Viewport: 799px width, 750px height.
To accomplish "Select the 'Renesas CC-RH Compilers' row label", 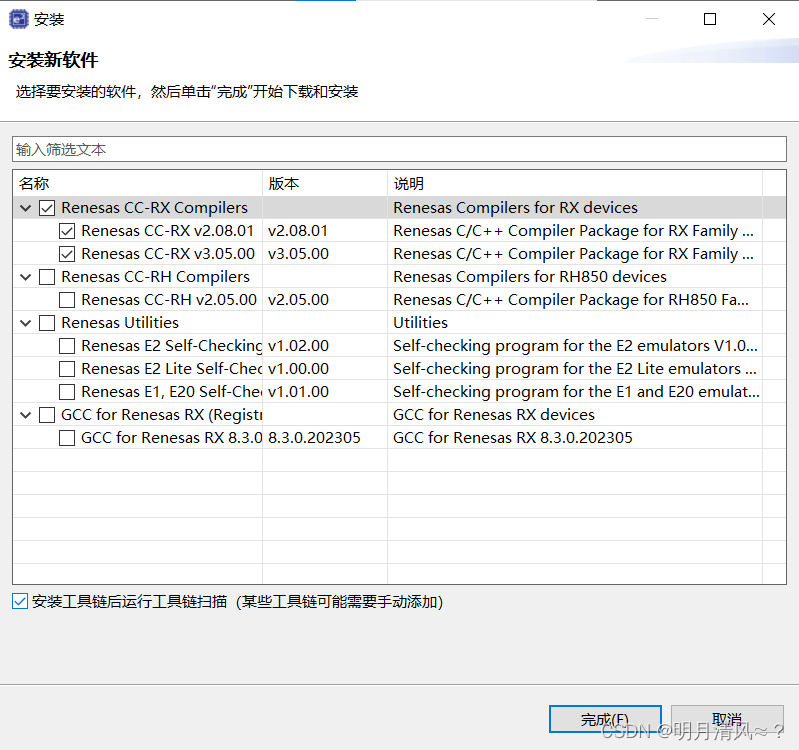I will (x=155, y=277).
